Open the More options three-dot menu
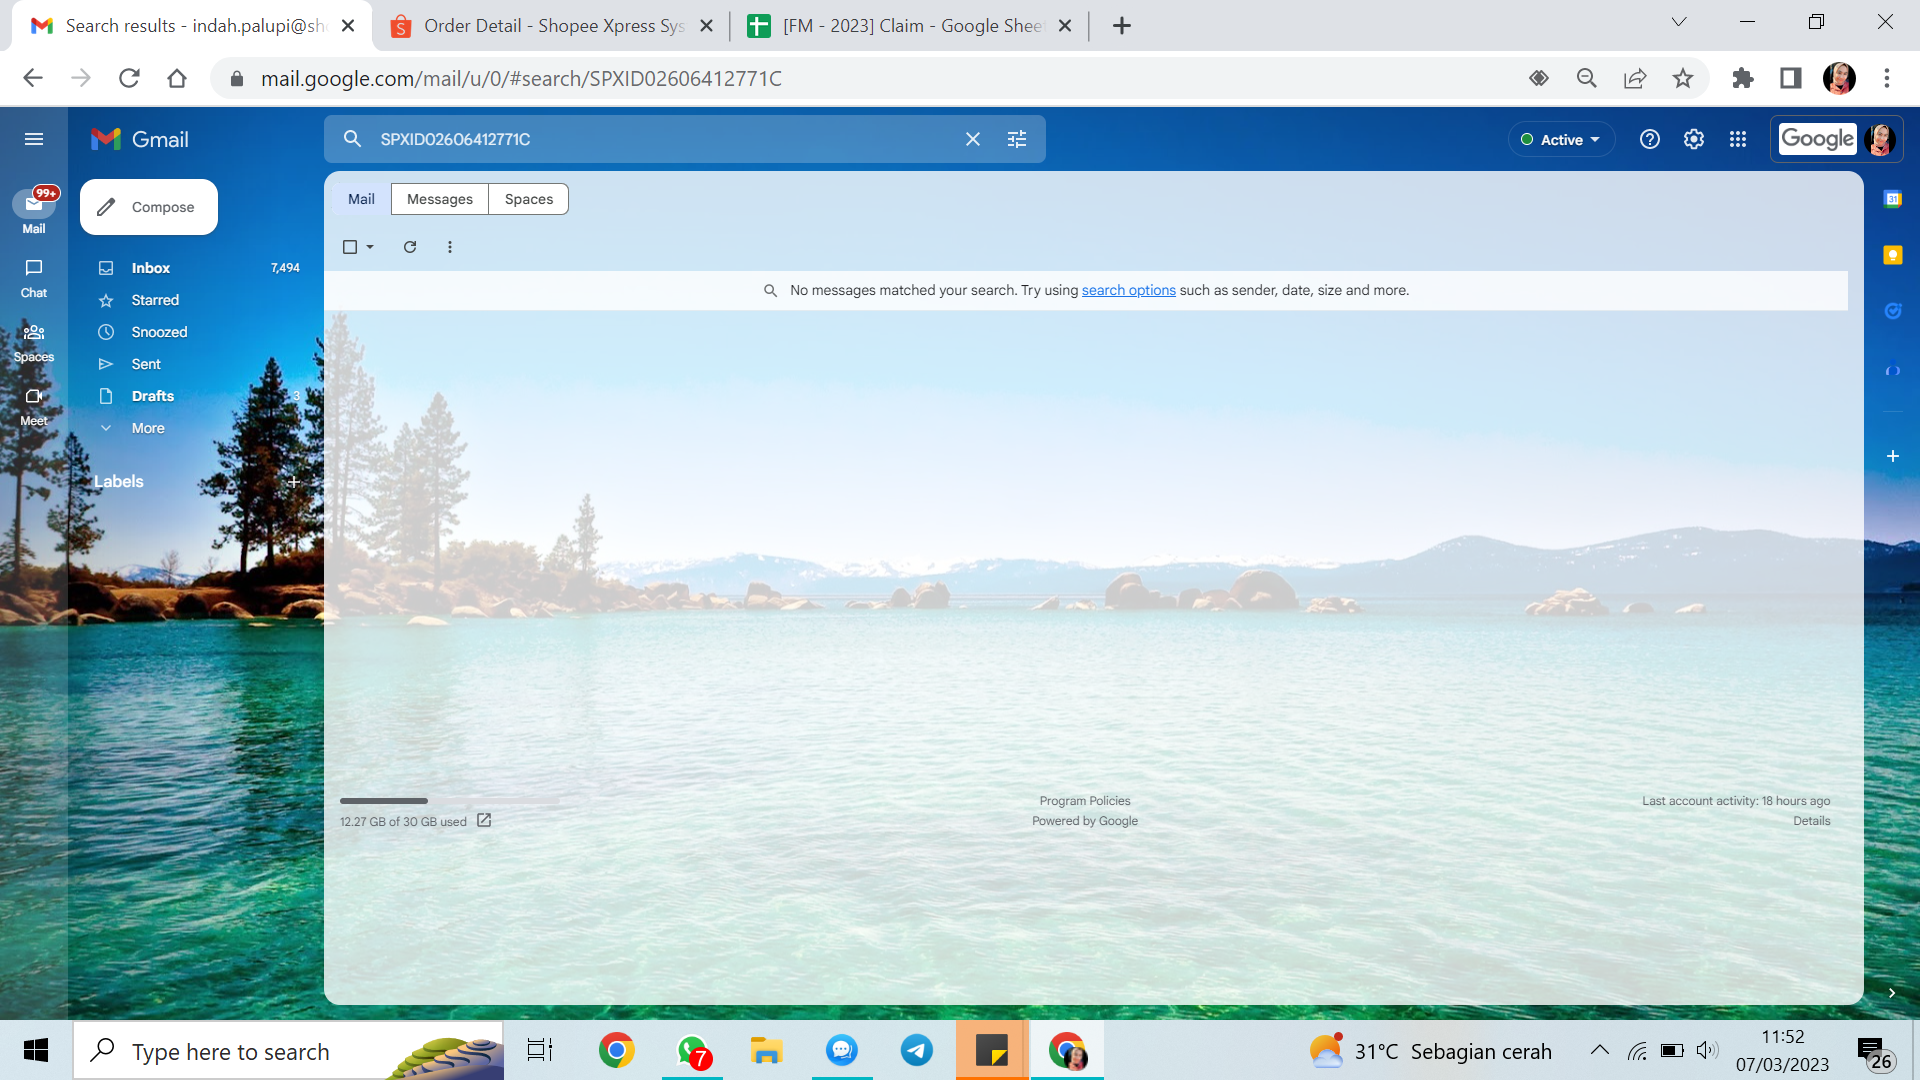Viewport: 1920px width, 1080px height. click(450, 247)
